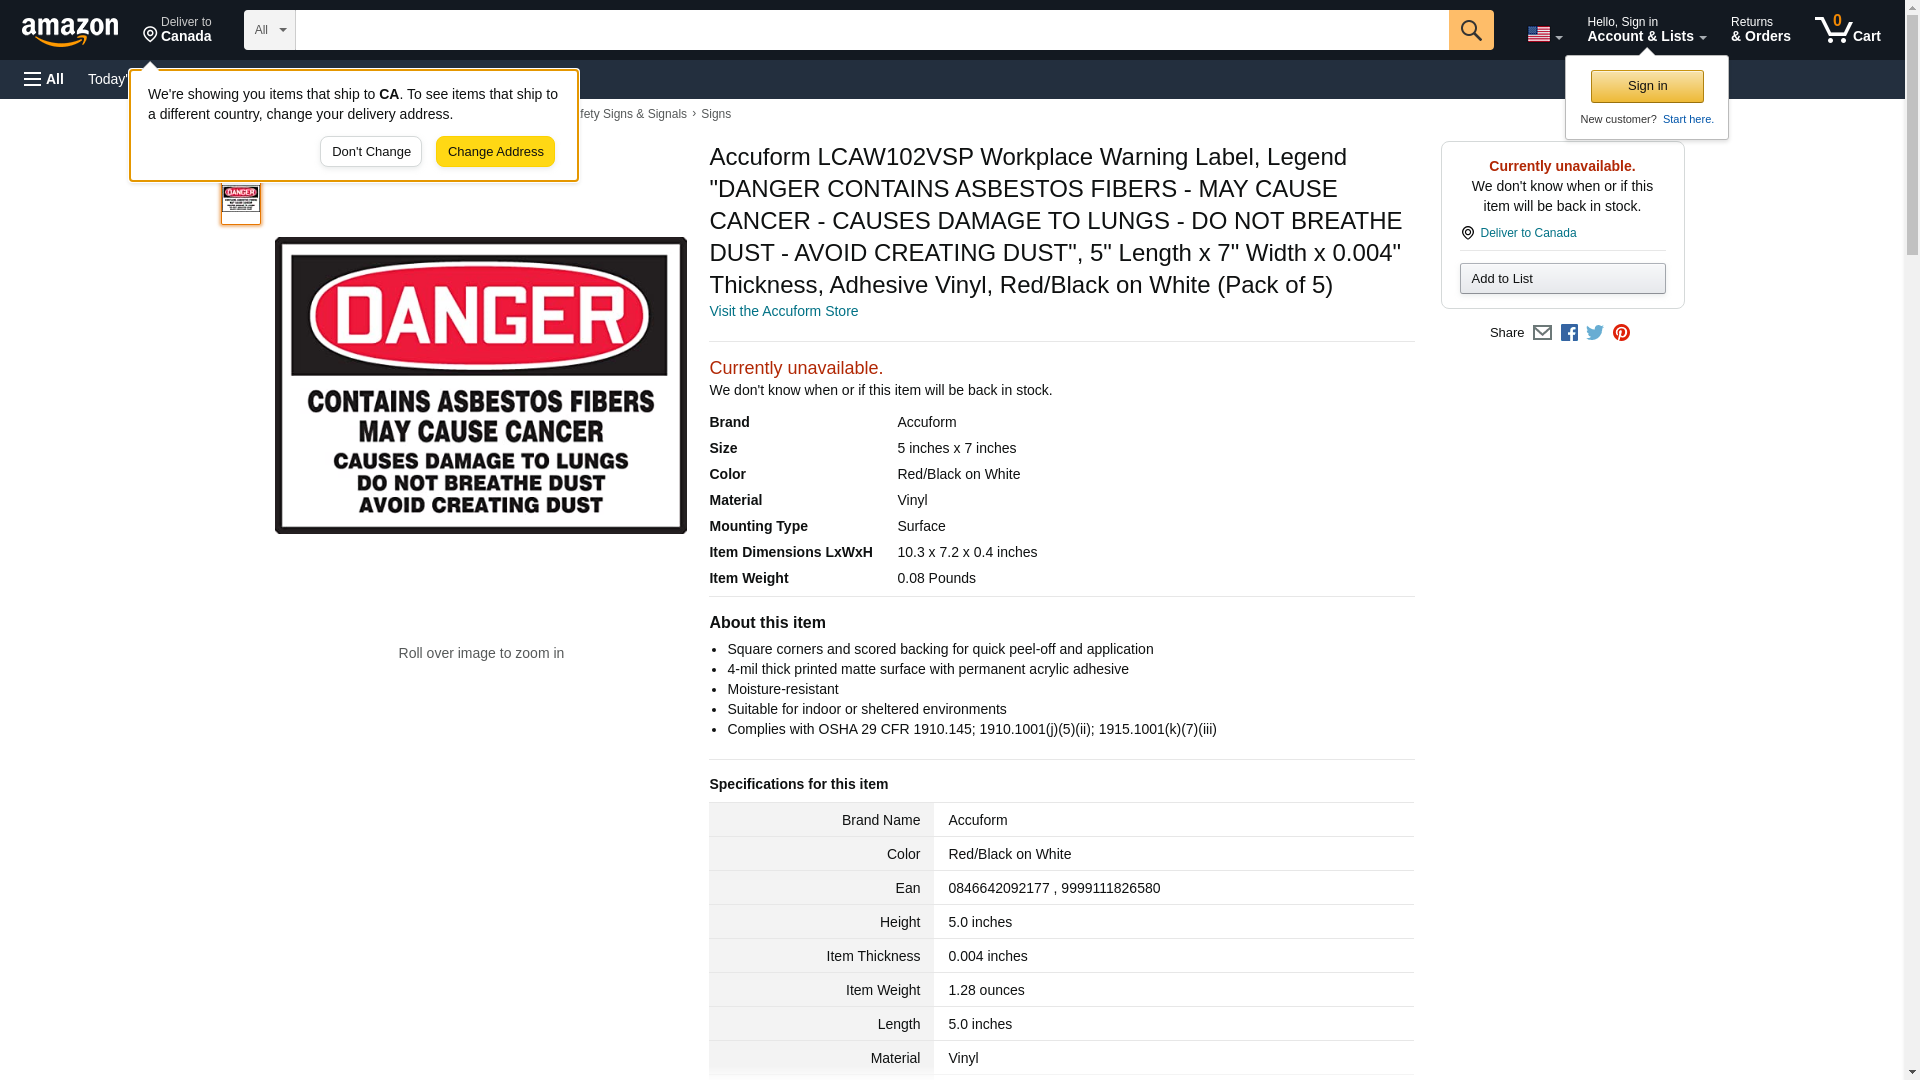Share on Facebook icon
This screenshot has height=1080, width=1920.
point(1569,333)
